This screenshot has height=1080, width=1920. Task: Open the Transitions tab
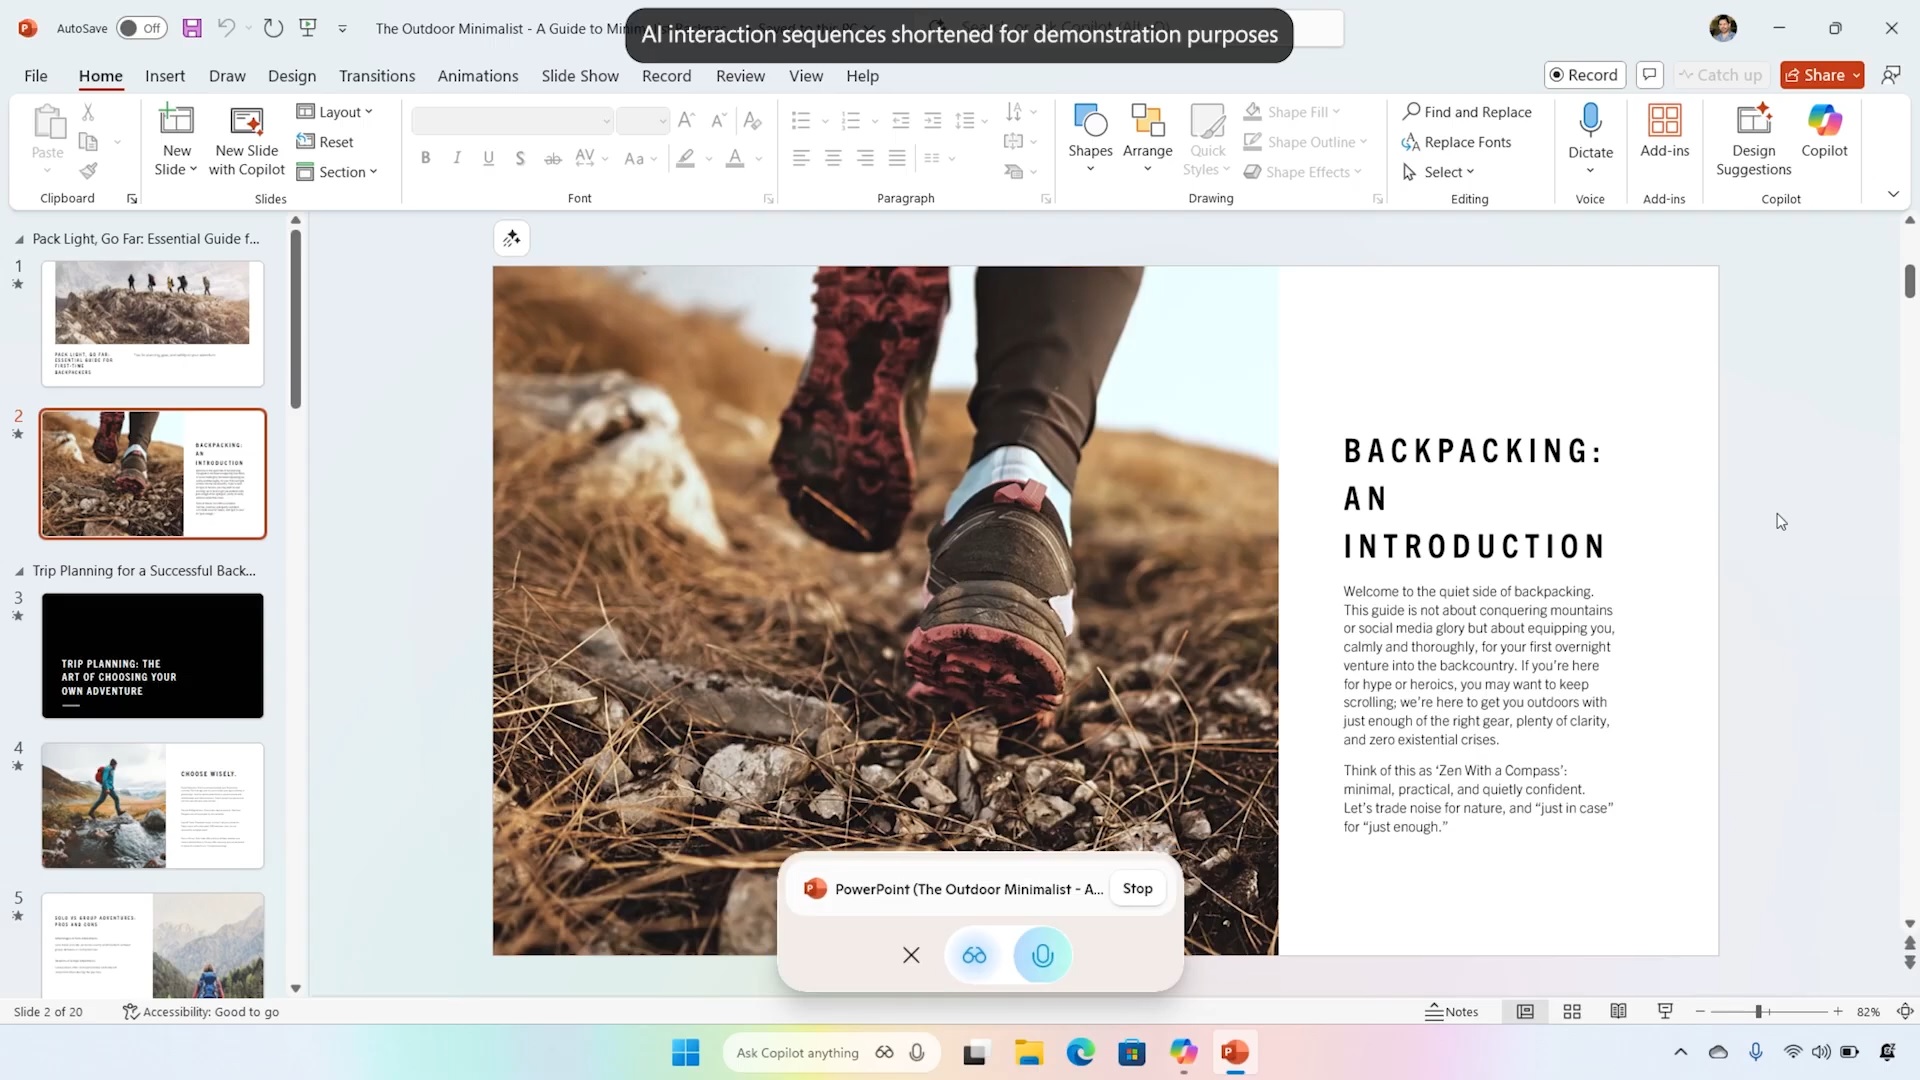[x=376, y=76]
